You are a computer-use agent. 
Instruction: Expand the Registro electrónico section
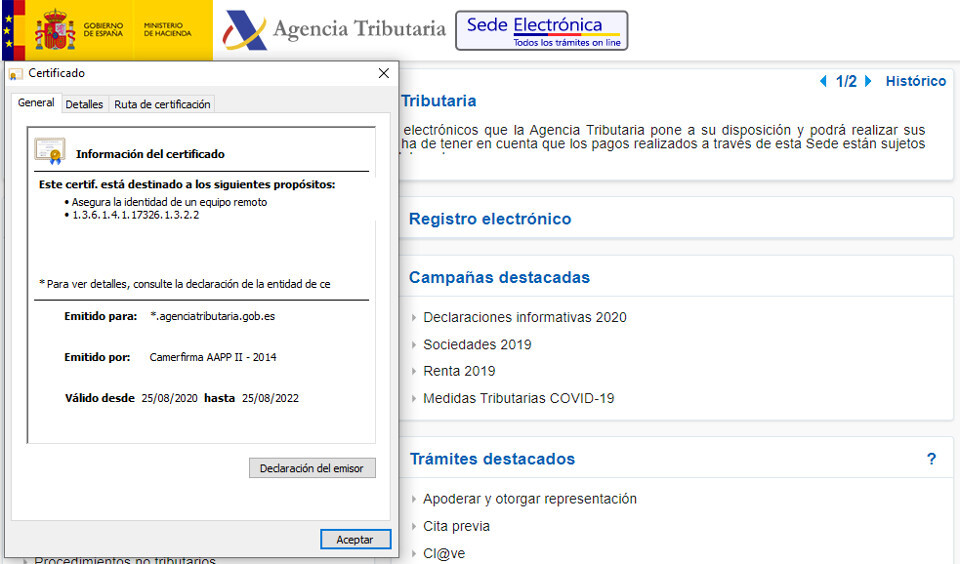pos(490,219)
